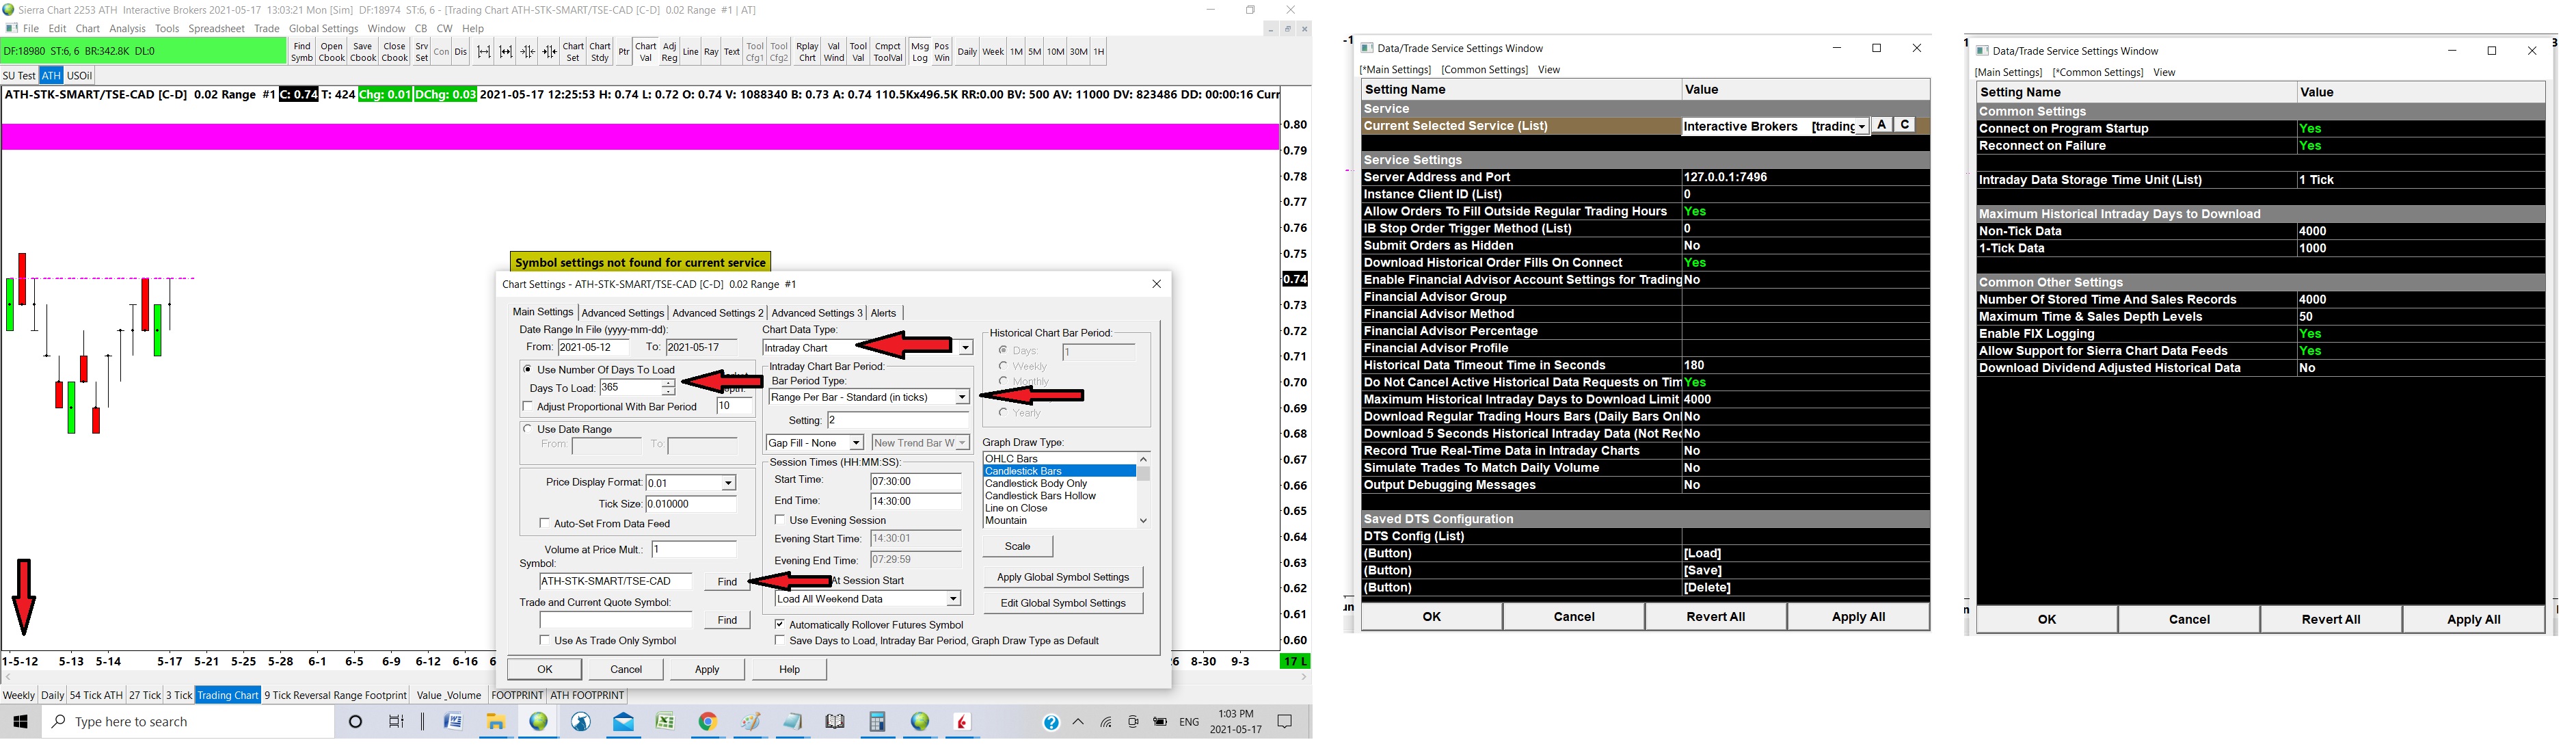Click the Msg Log toolbar button

click(919, 52)
